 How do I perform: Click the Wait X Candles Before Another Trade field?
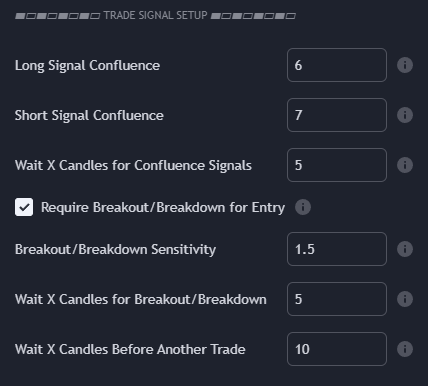(337, 349)
